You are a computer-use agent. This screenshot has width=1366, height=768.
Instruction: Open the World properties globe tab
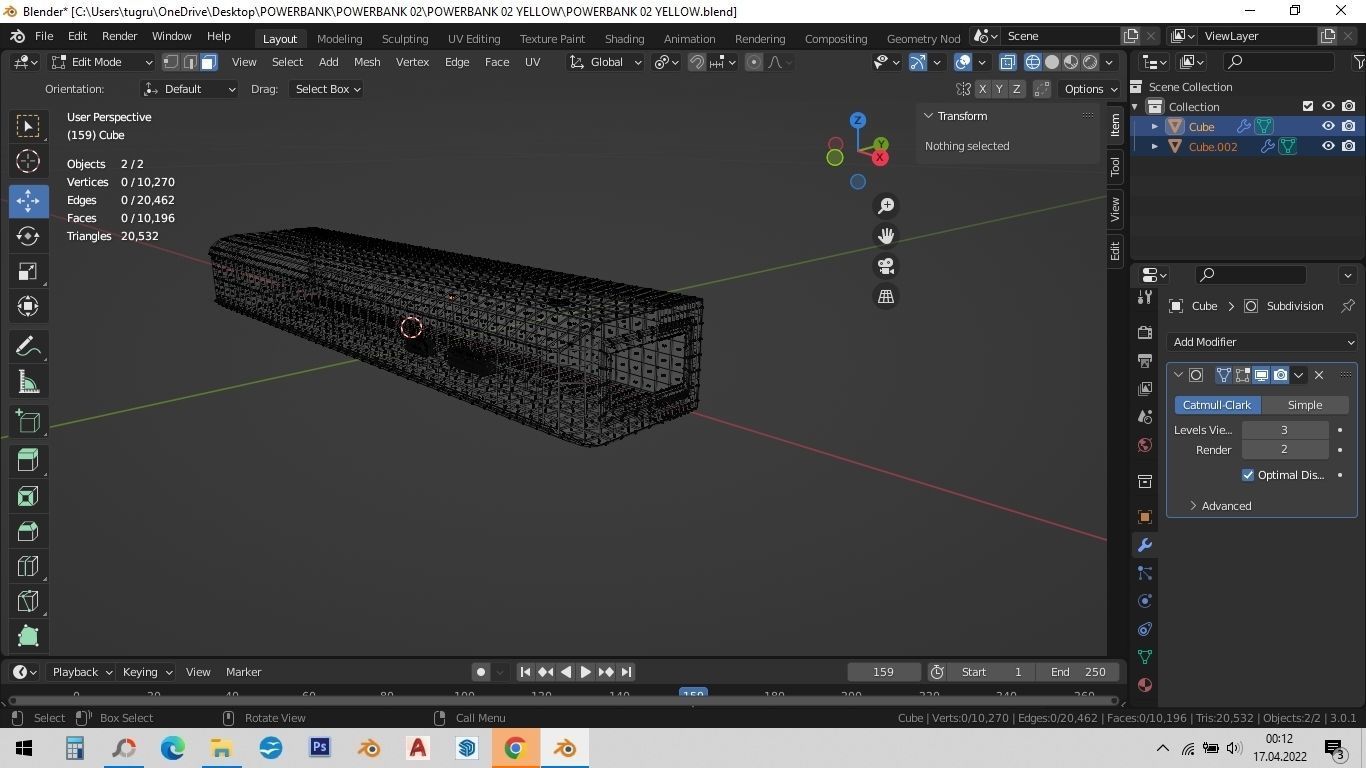(1145, 445)
